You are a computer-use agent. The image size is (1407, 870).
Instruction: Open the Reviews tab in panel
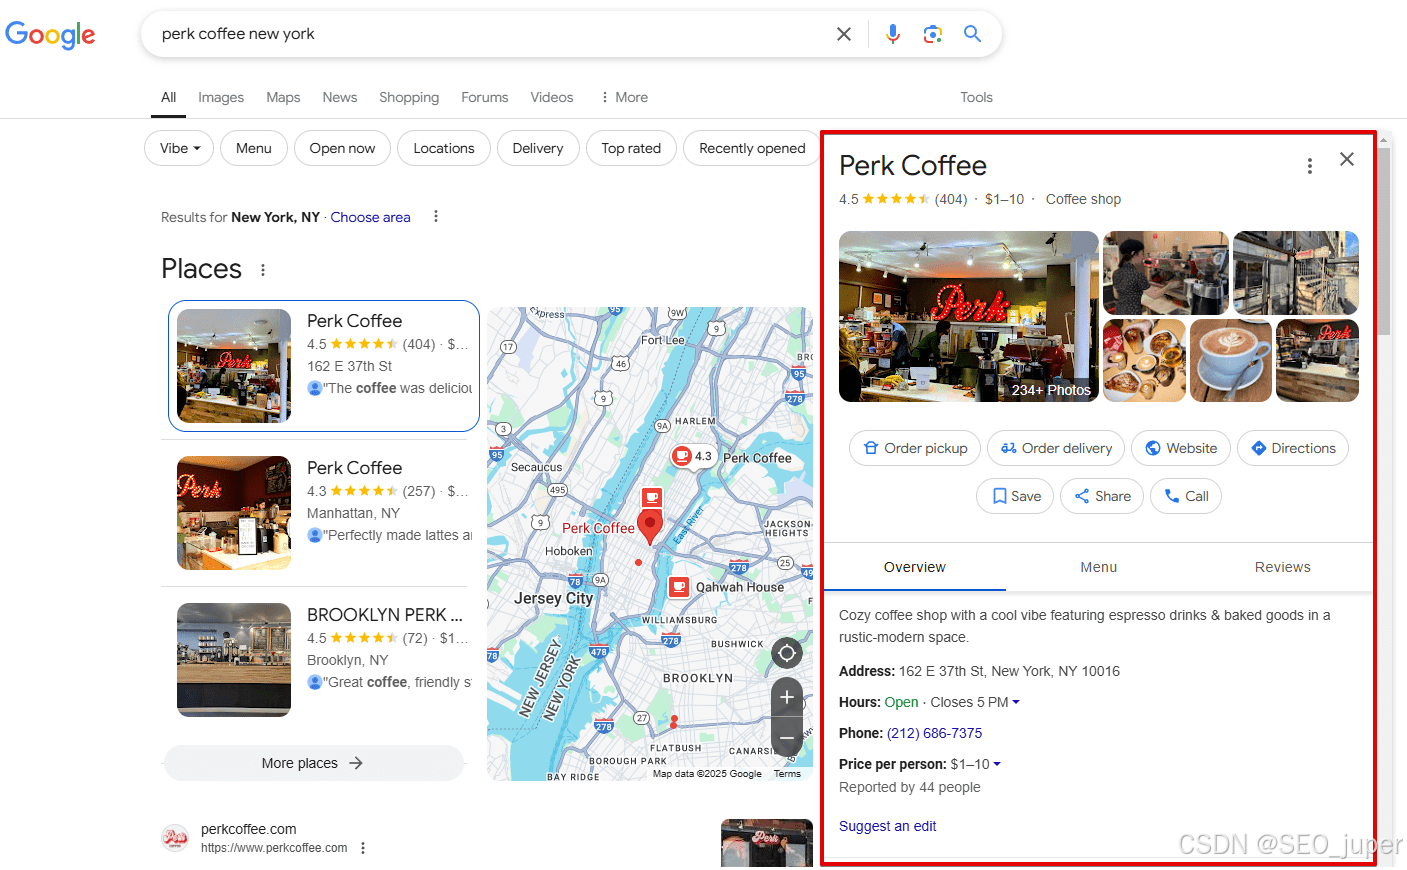tap(1283, 567)
